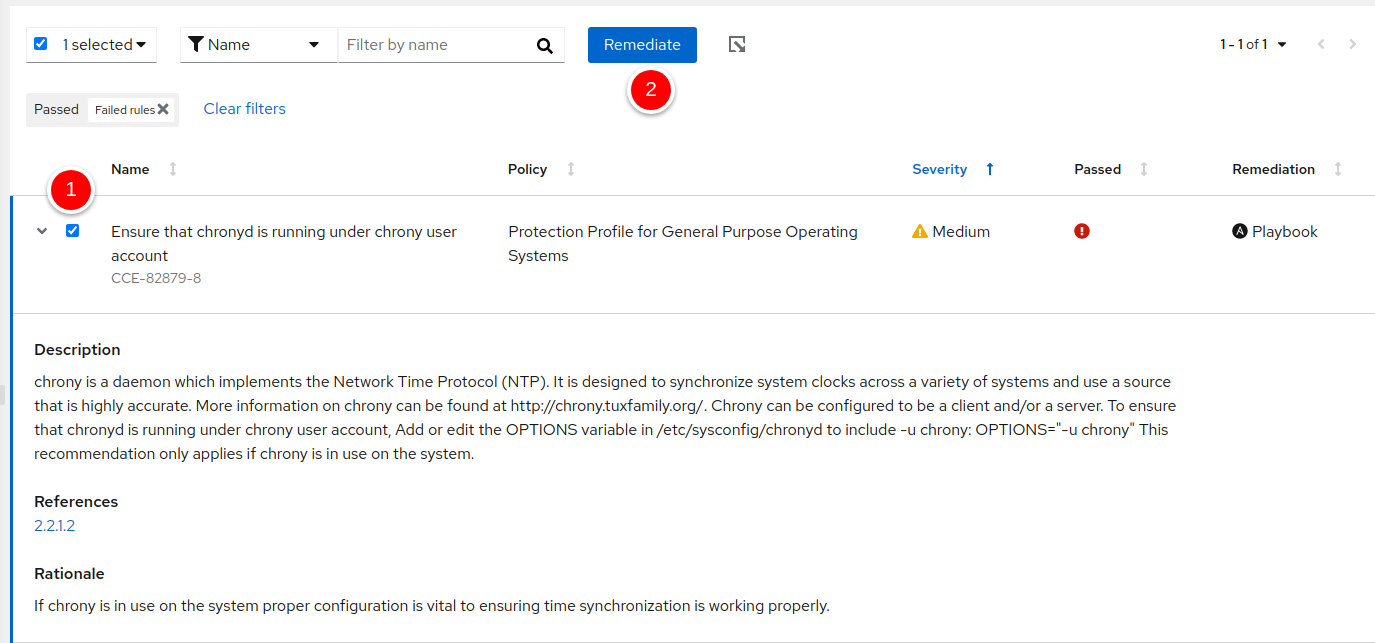Uncheck the chronyd rule row checkbox
Viewport: 1375px width, 643px height.
coord(72,231)
